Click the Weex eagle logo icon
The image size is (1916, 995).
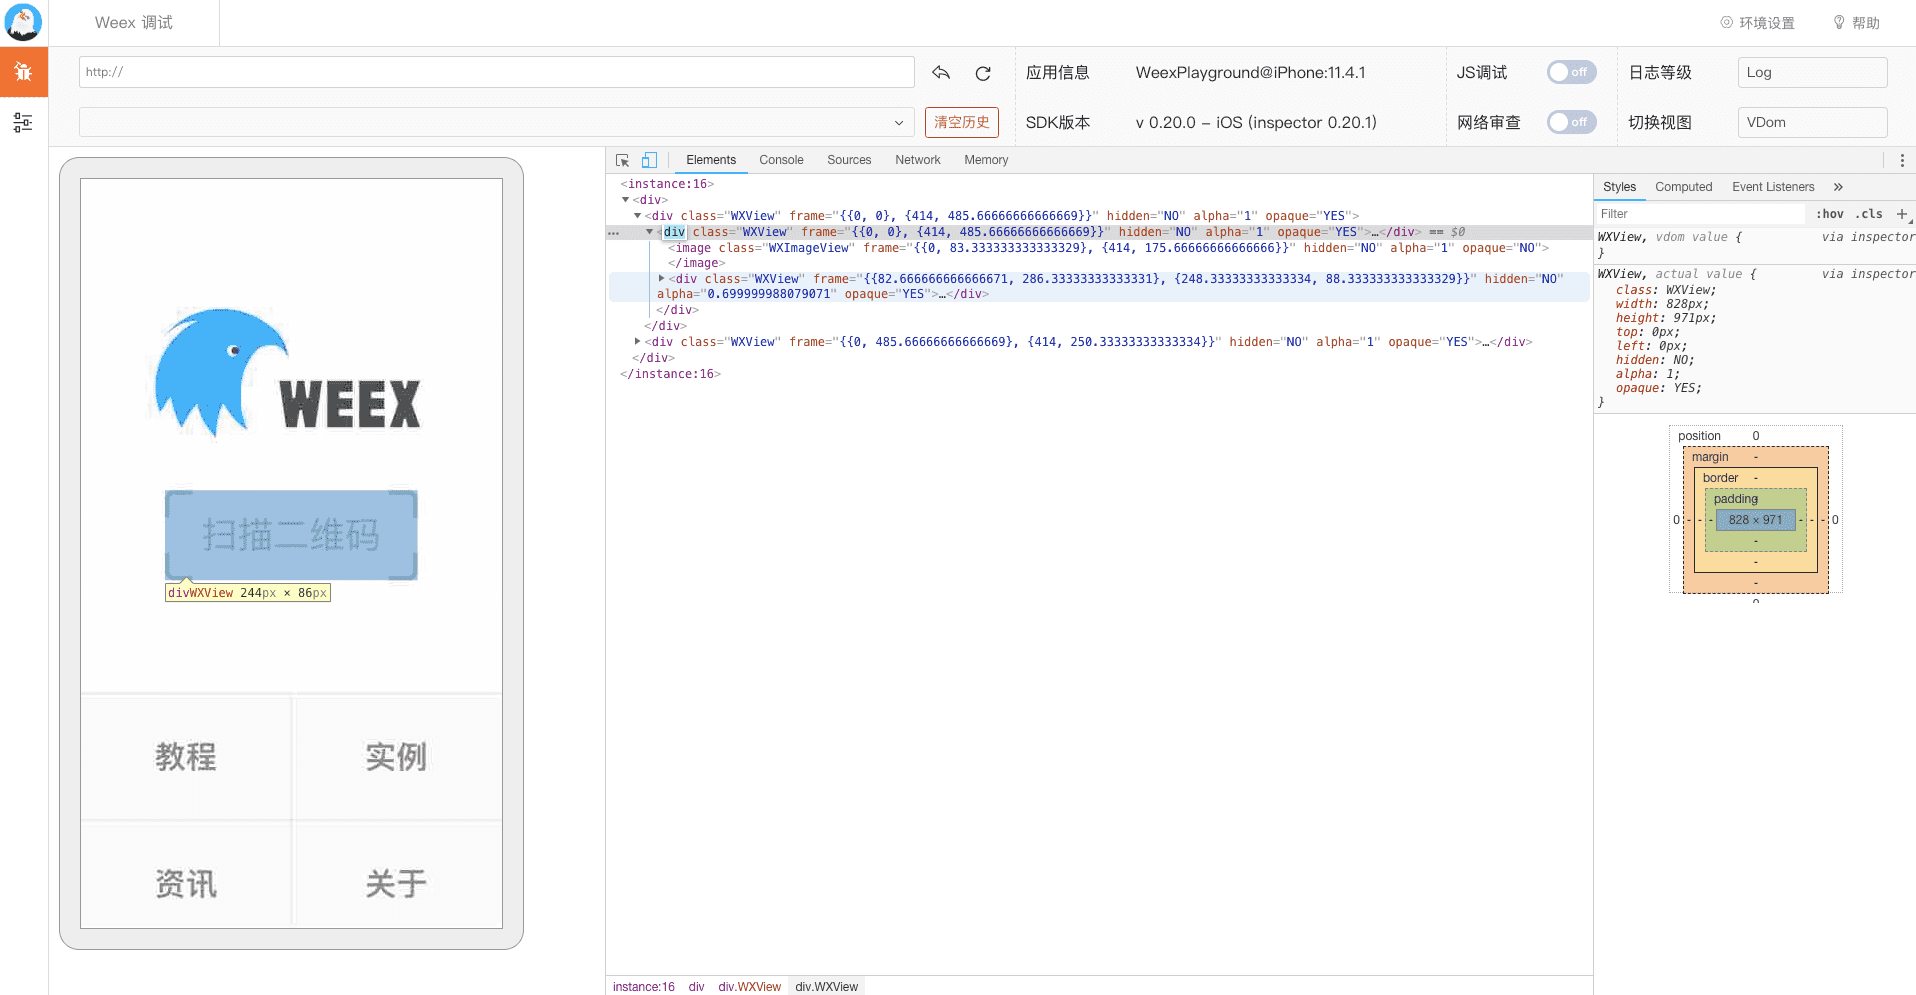pos(23,22)
